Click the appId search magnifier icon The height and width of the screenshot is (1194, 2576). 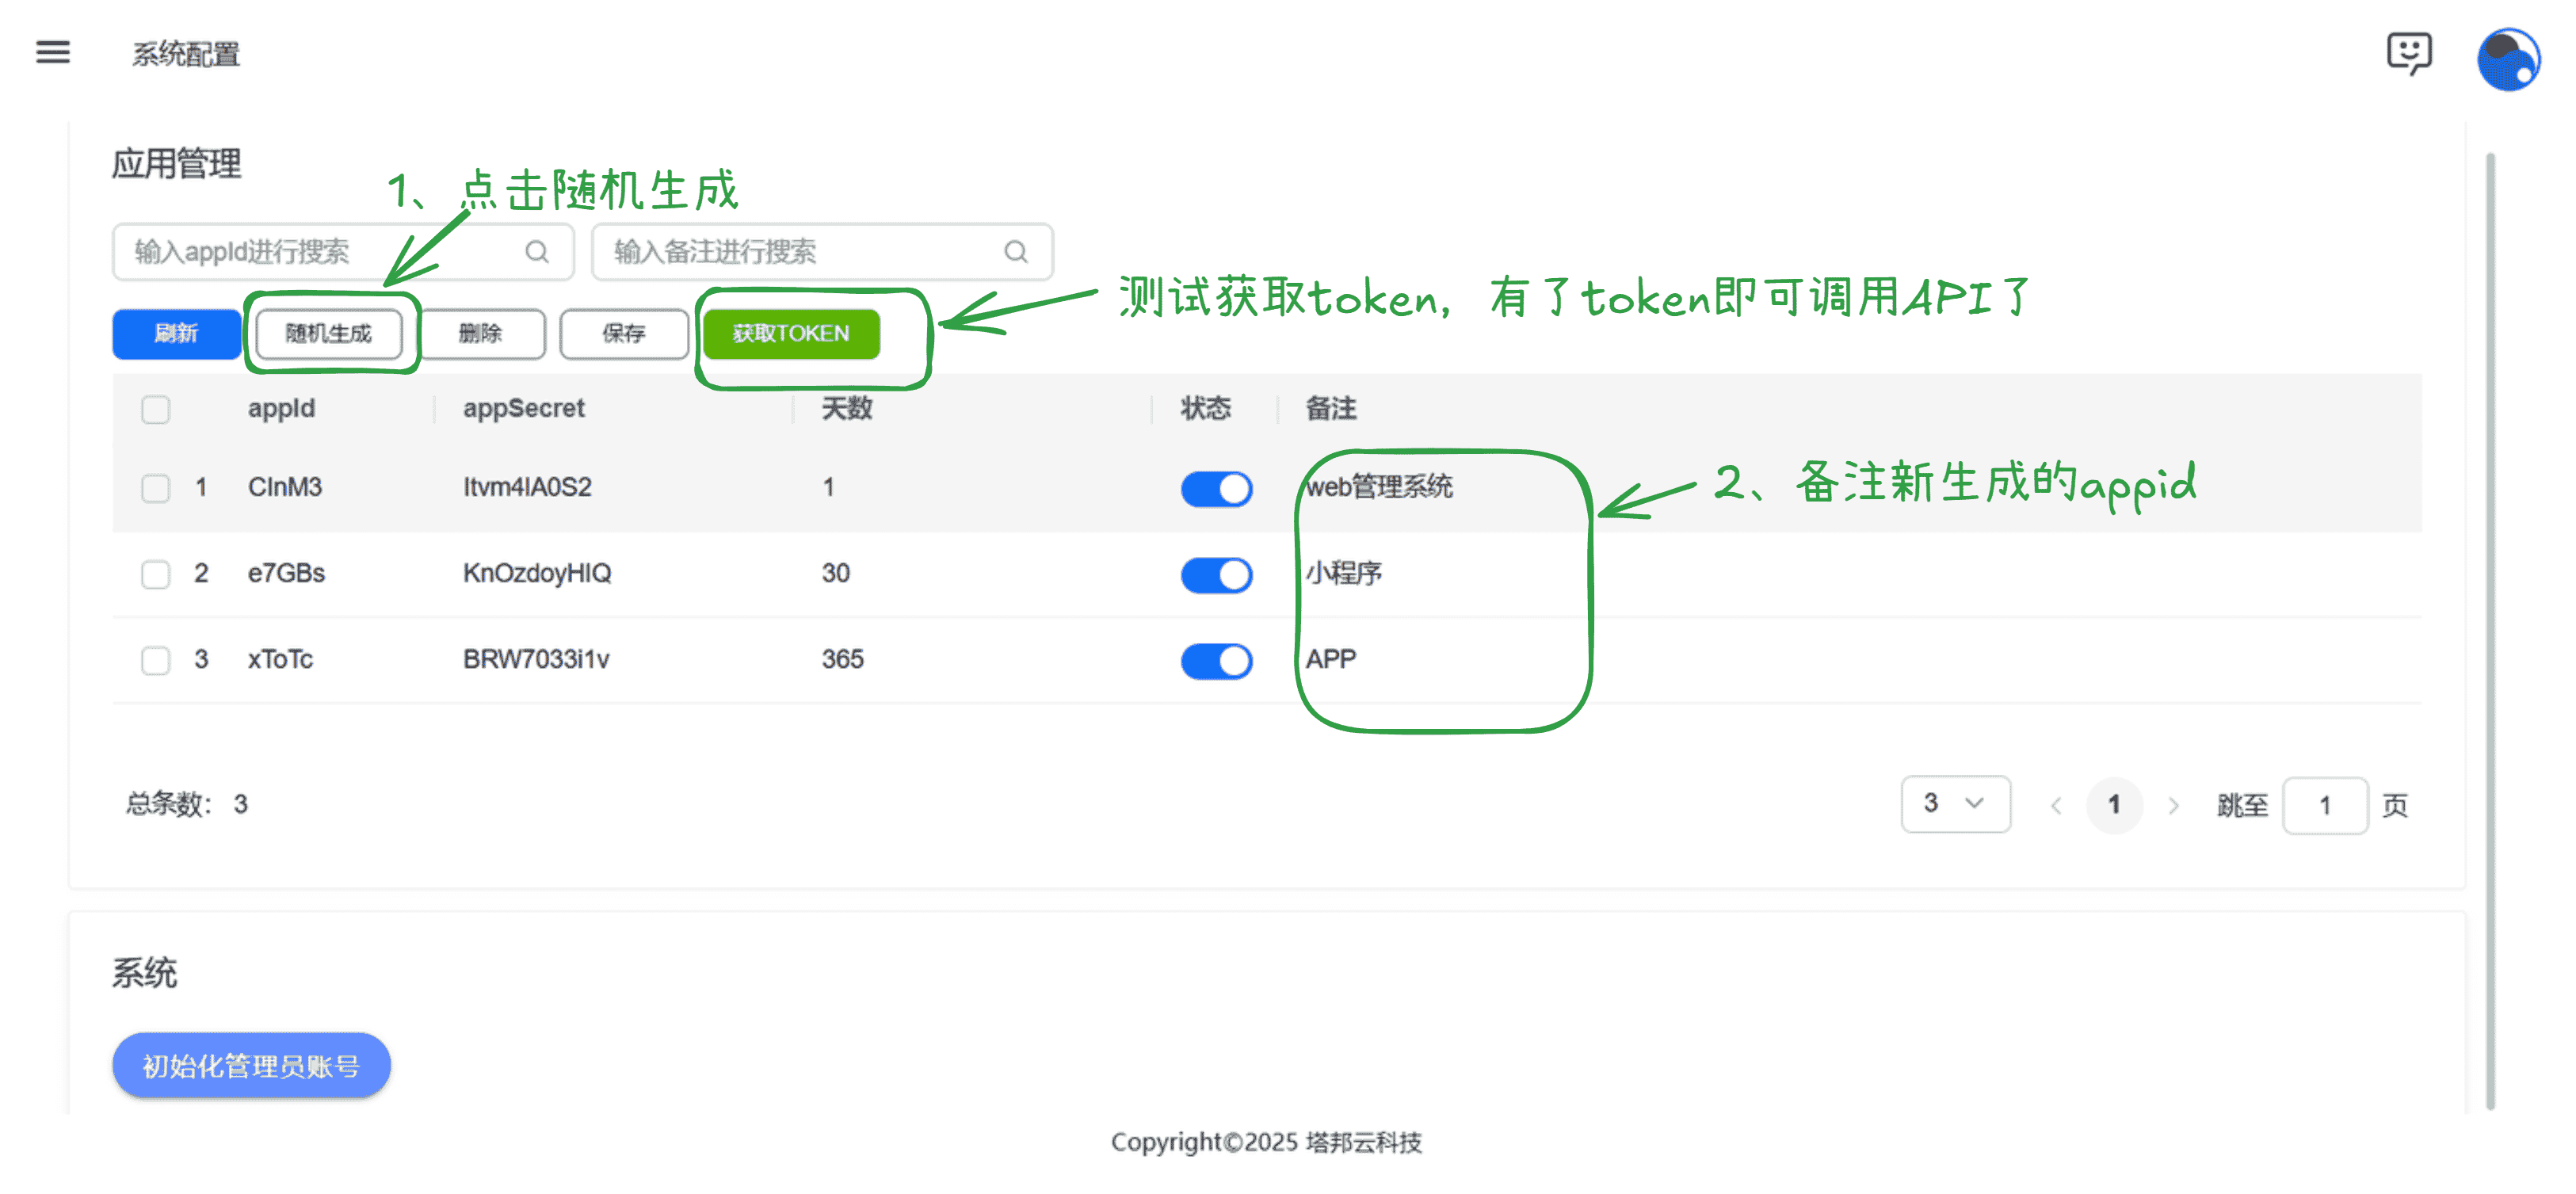click(x=537, y=252)
